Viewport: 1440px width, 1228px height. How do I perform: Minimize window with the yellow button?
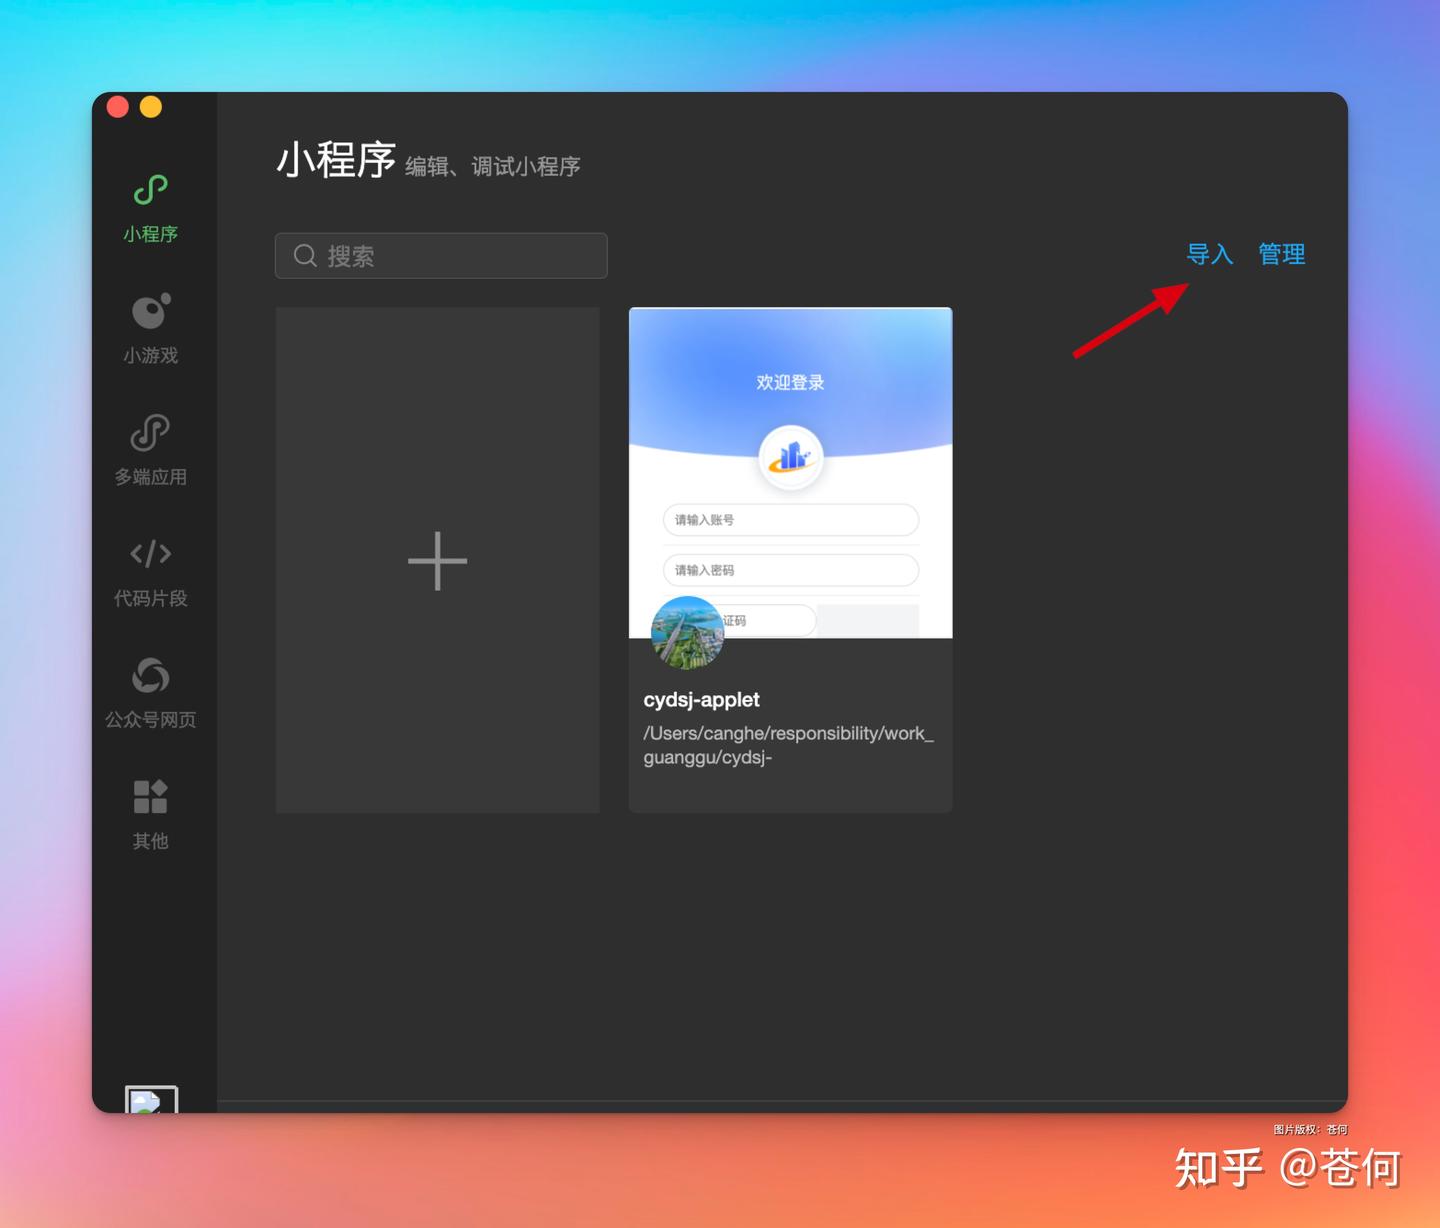click(151, 107)
